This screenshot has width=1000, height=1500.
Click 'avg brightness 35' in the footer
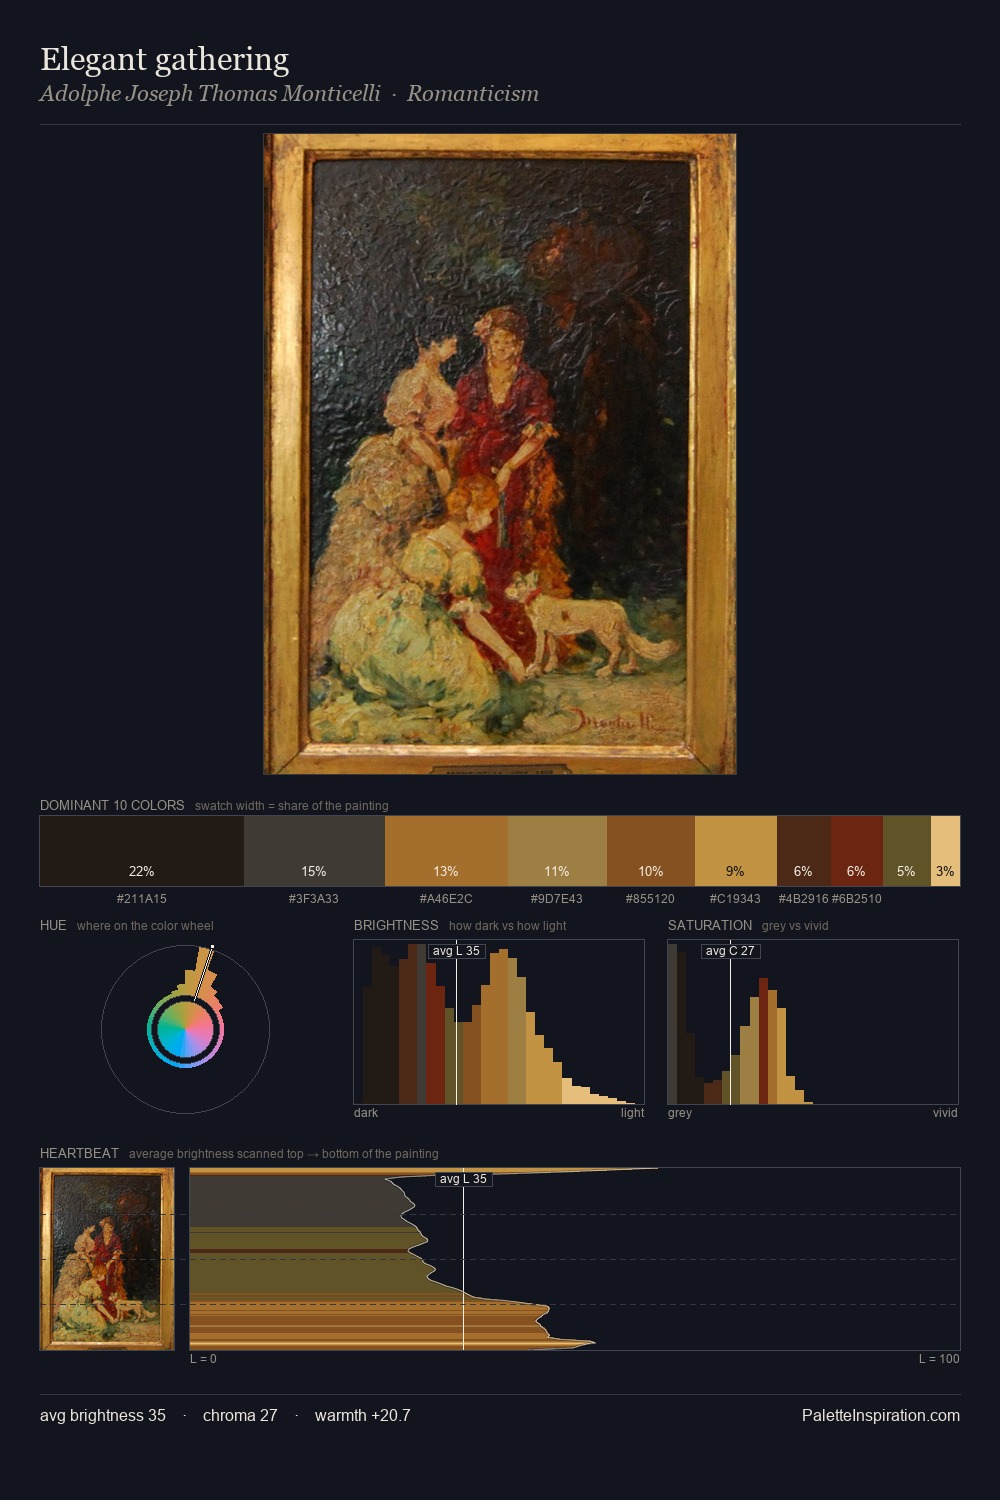pos(103,1415)
